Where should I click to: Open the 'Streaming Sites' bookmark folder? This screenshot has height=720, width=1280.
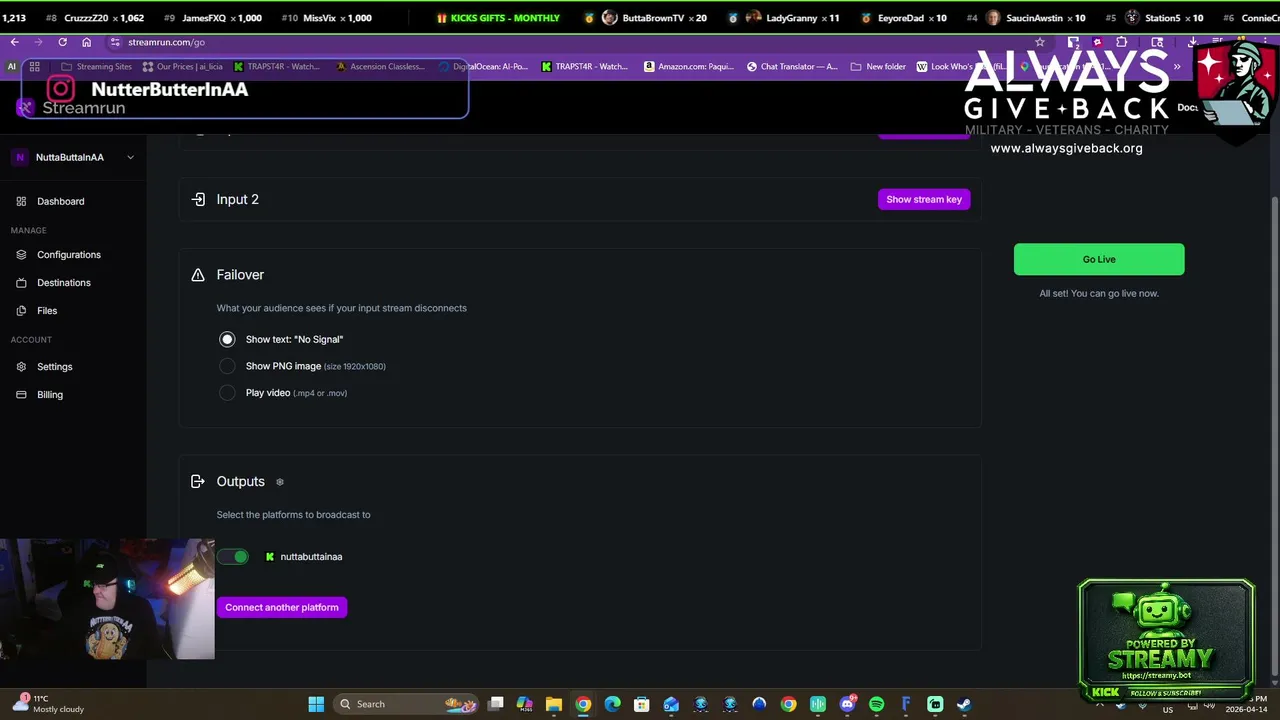pos(96,67)
